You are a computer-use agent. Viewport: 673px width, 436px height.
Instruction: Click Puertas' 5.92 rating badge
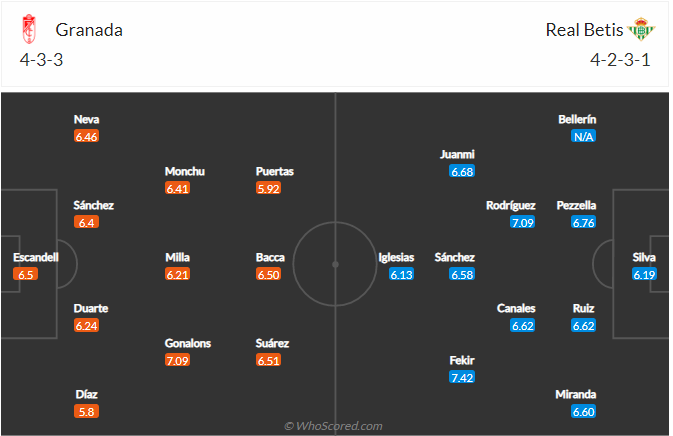point(268,188)
